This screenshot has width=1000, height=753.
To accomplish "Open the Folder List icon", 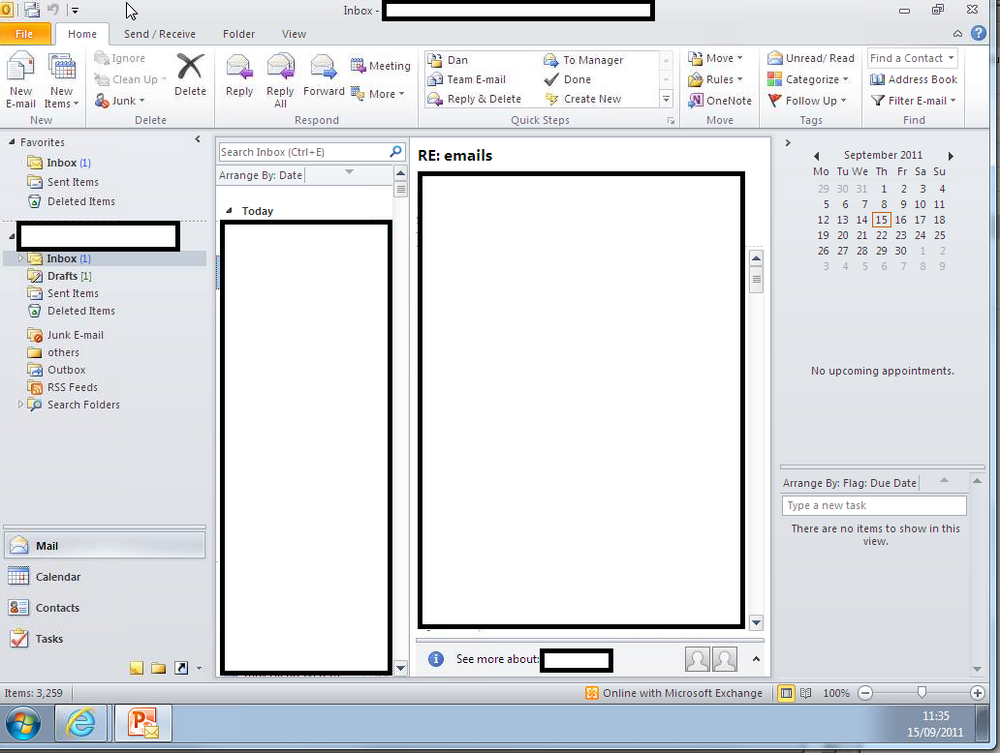I will (x=159, y=668).
